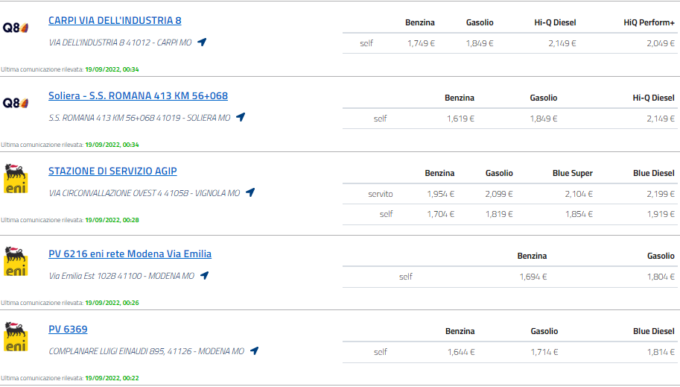Click the Gasolio price 1,804 € at PV 6216
680x387 pixels.
pos(661,276)
